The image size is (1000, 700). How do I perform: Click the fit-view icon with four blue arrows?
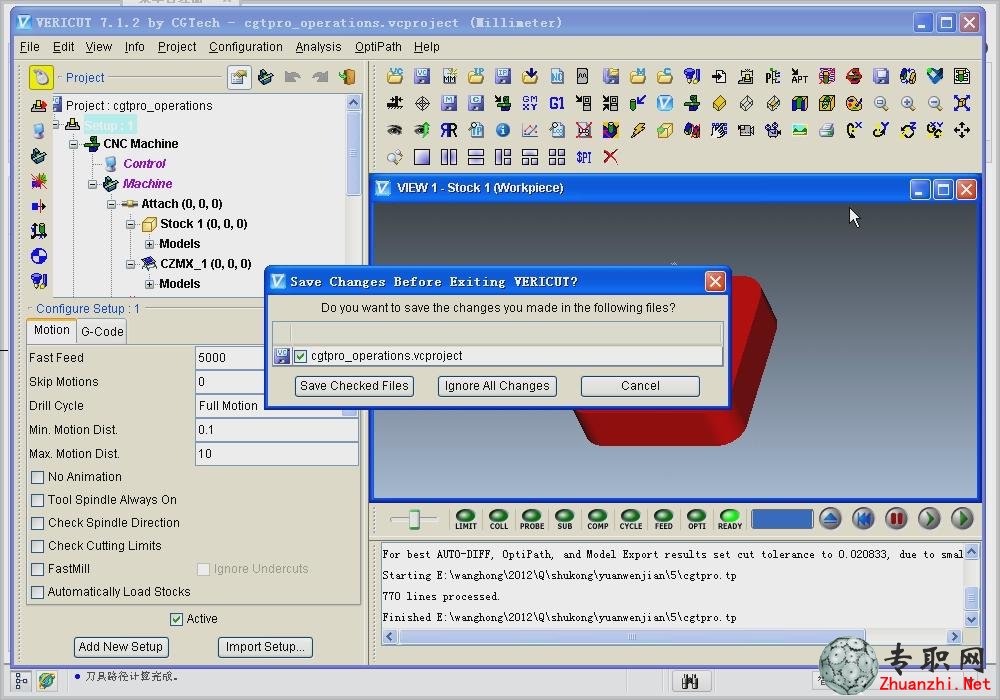click(x=962, y=103)
